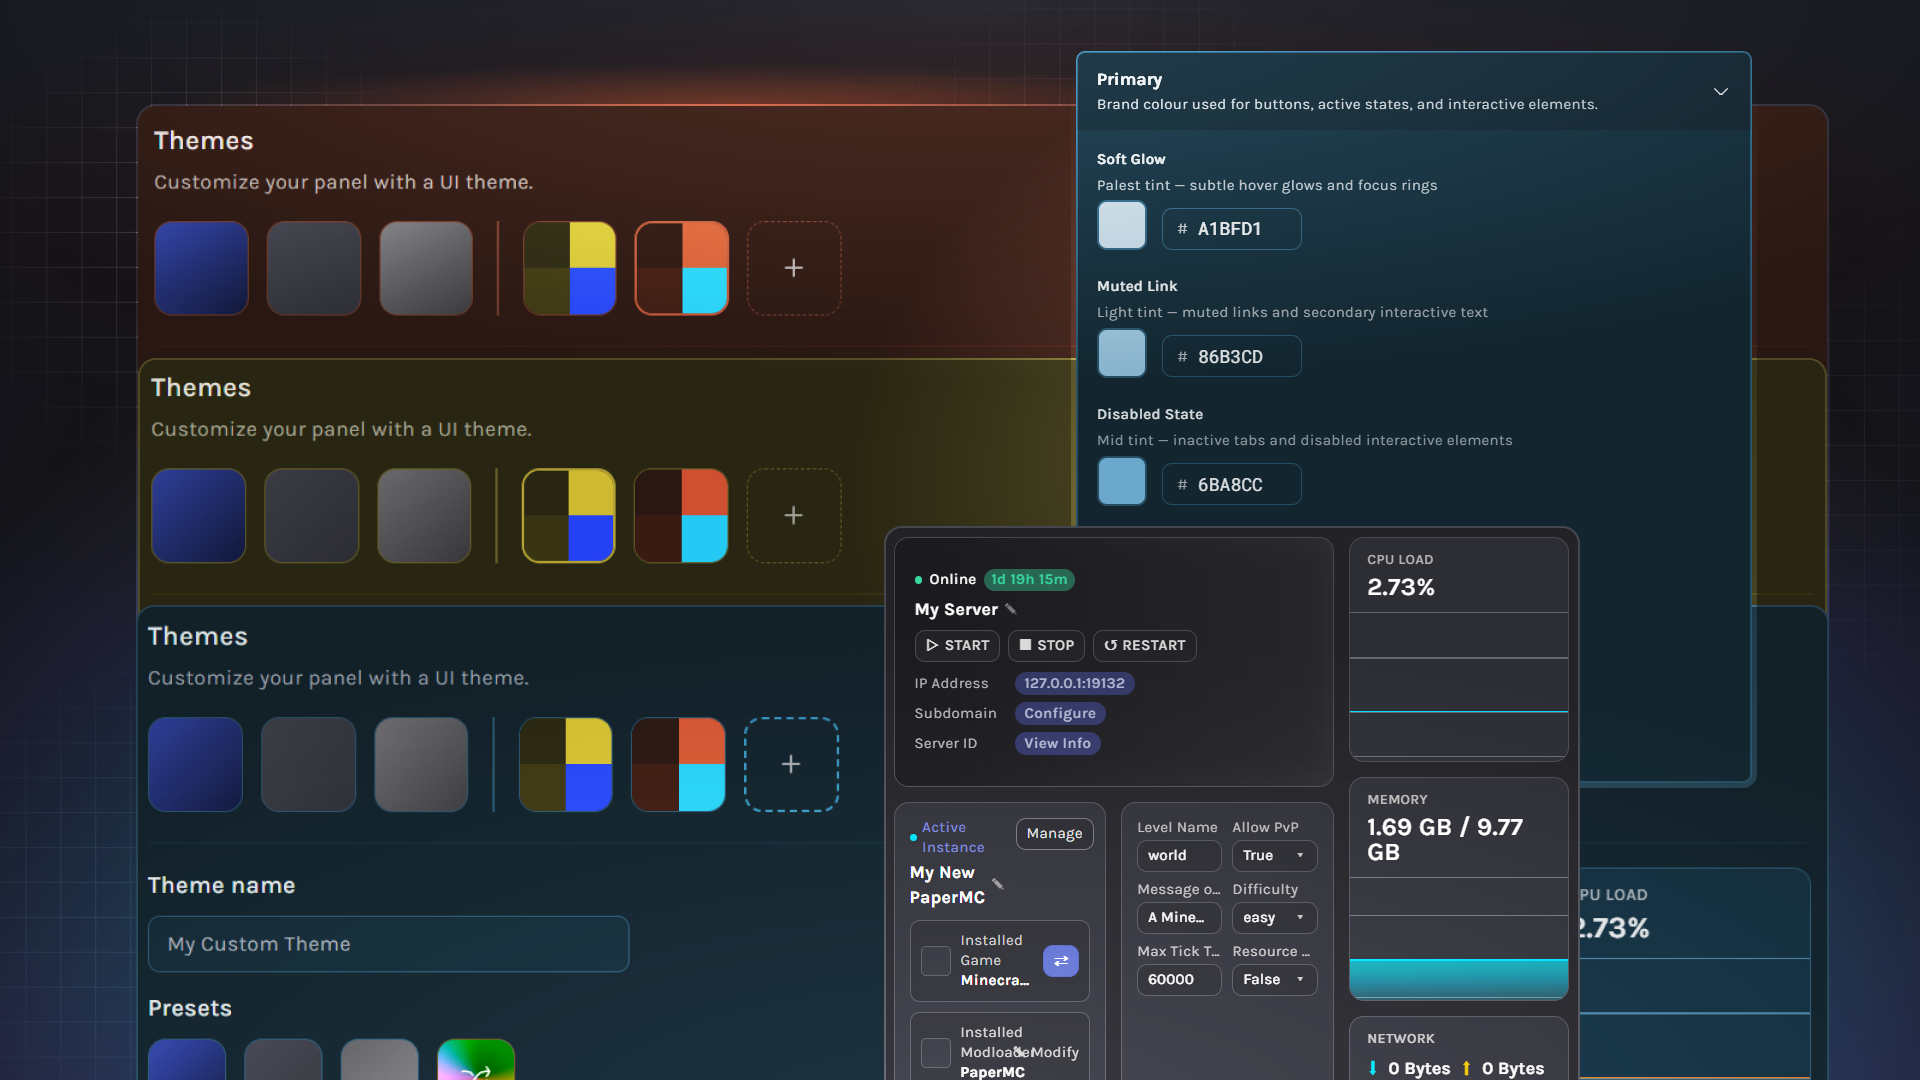Select blue theme swatch in red Themes panel
This screenshot has width=1920, height=1080.
pos(201,268)
